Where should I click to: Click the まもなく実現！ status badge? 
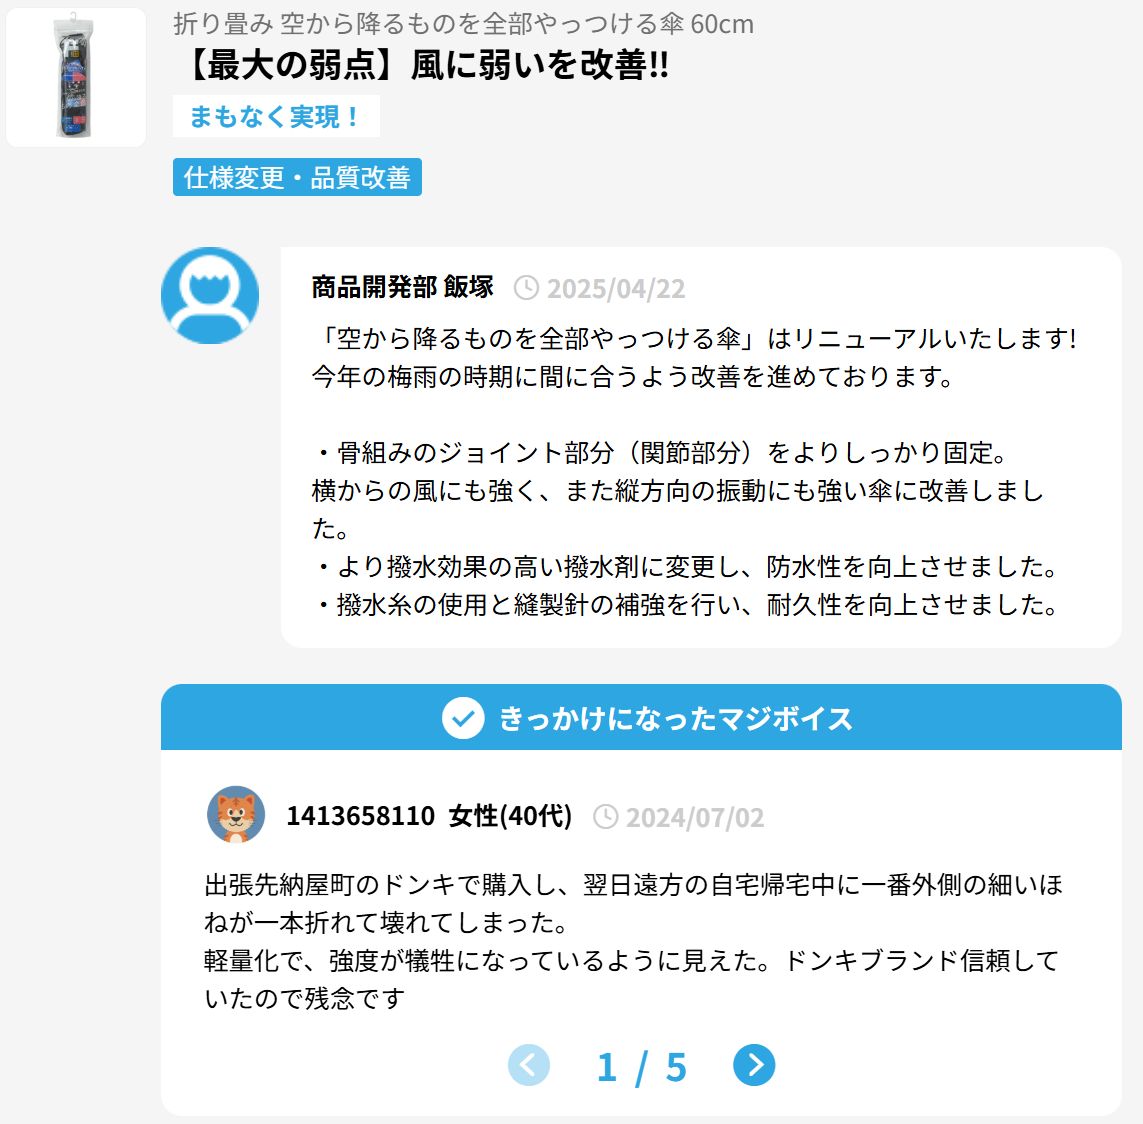[x=276, y=116]
